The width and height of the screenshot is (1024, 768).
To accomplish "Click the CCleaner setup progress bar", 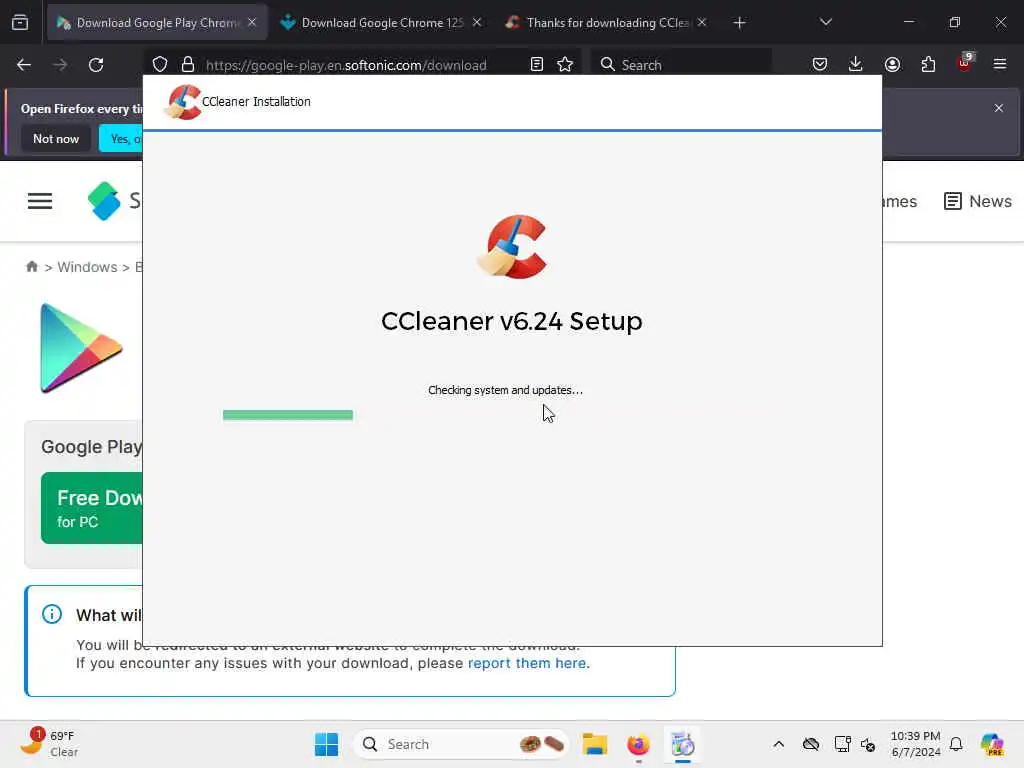I will click(x=288, y=415).
